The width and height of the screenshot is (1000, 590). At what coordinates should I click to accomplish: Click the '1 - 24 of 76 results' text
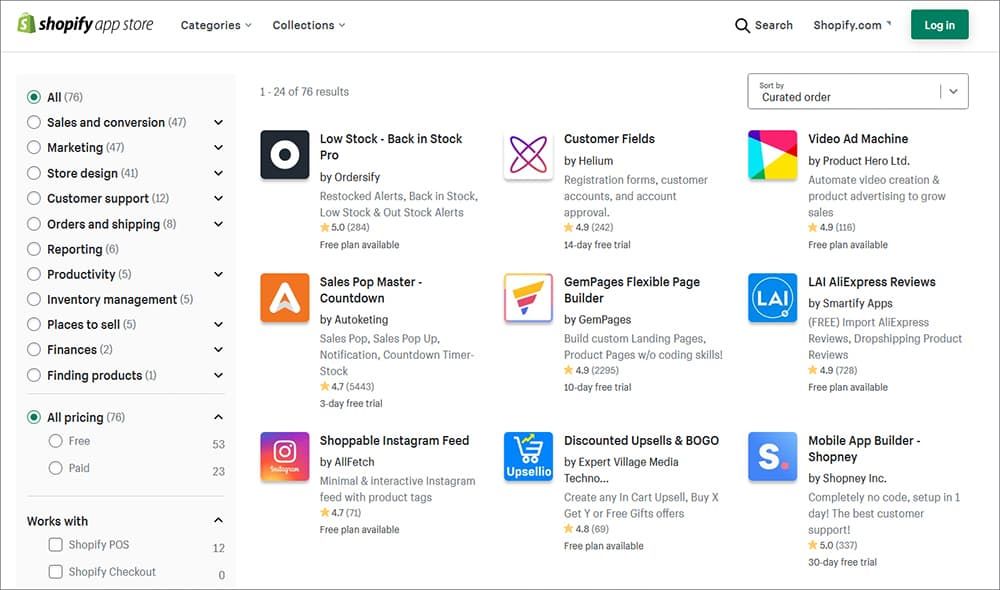point(304,92)
